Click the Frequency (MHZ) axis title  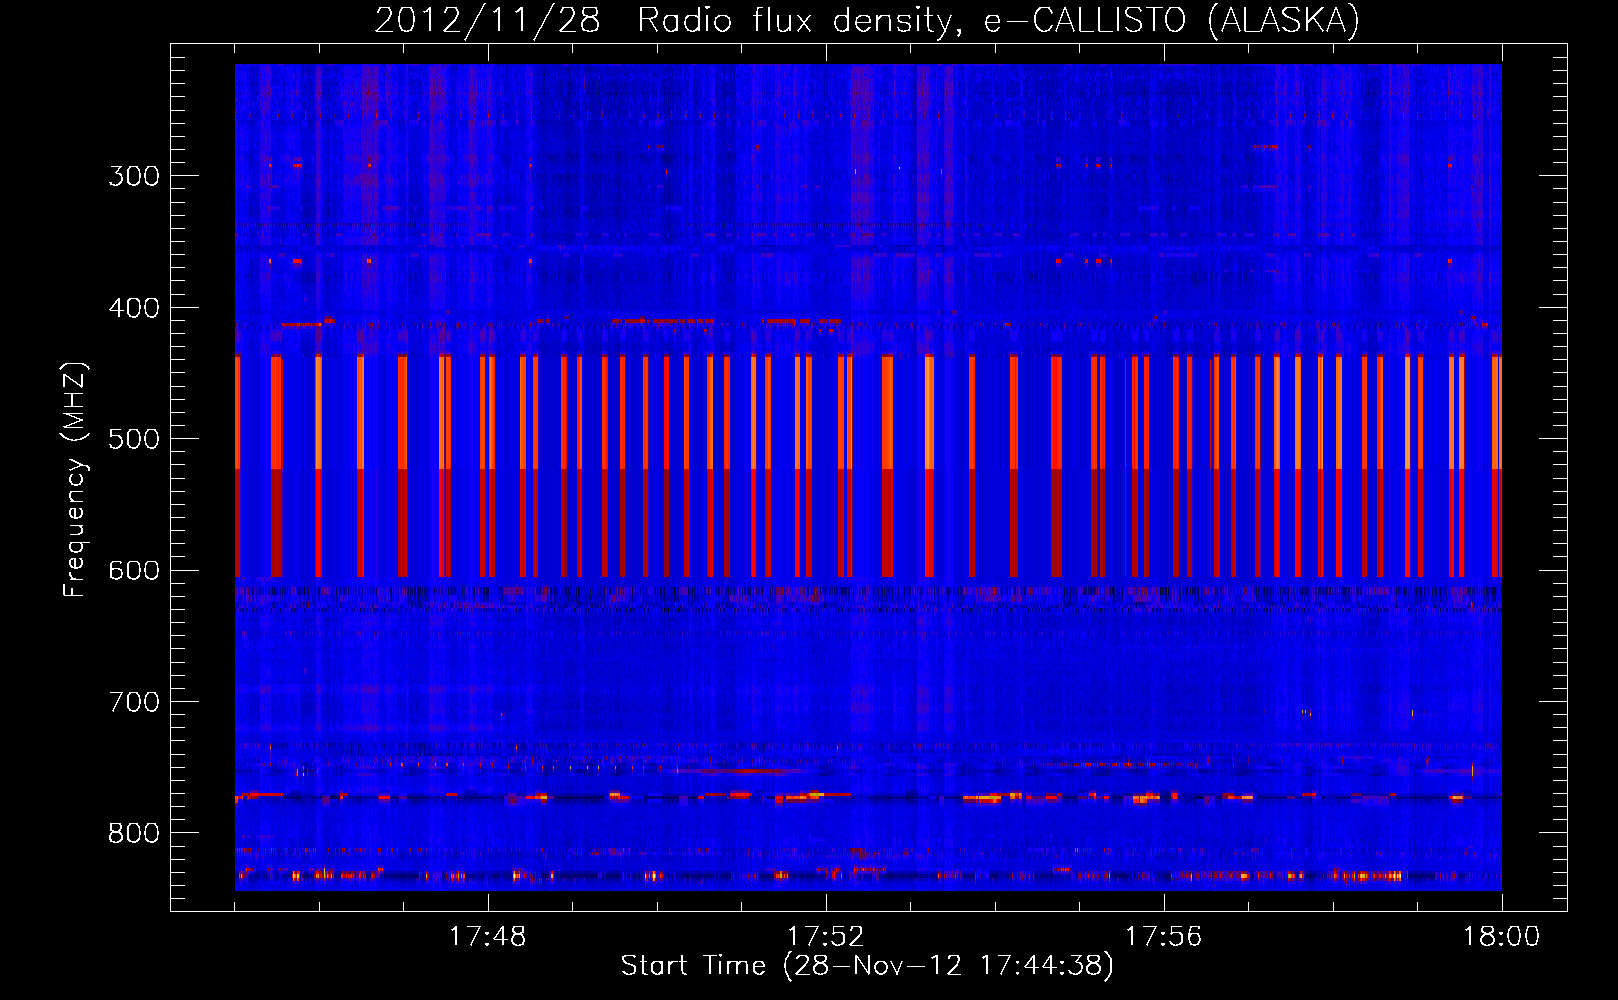75,480
